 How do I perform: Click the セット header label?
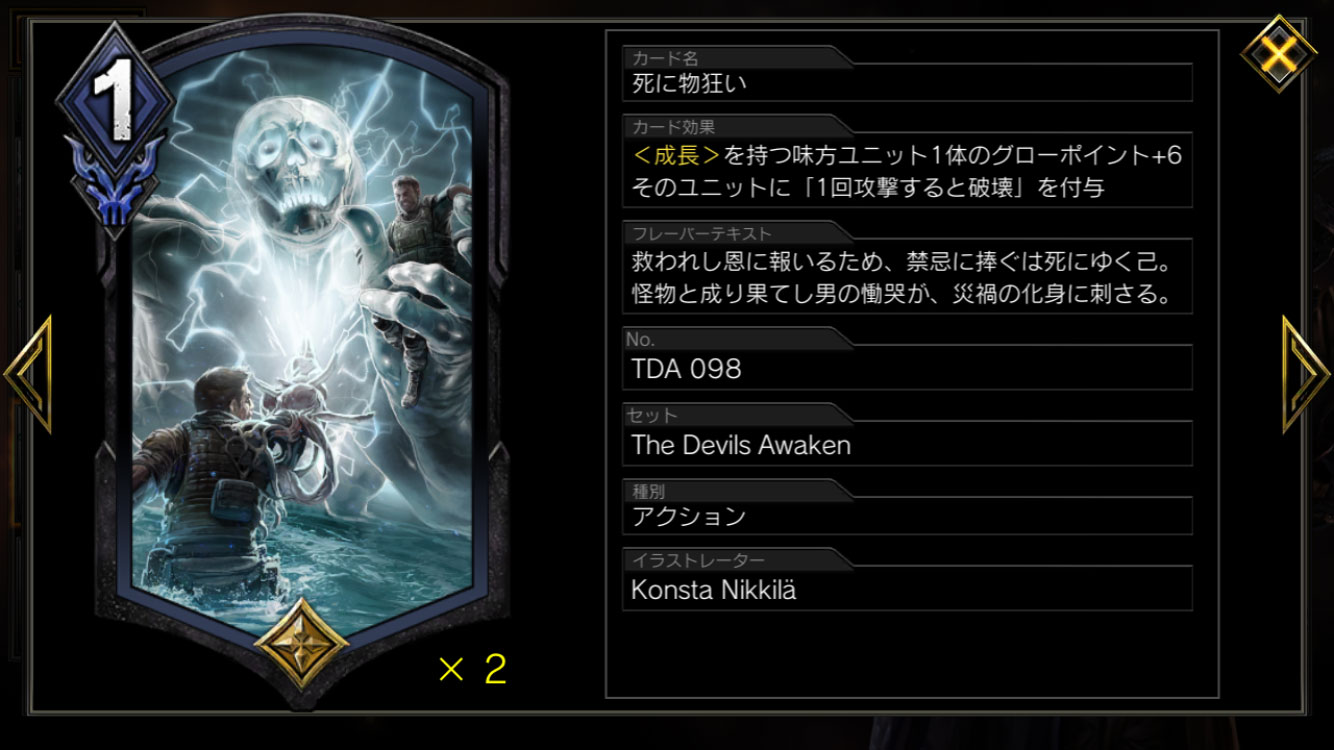[653, 415]
